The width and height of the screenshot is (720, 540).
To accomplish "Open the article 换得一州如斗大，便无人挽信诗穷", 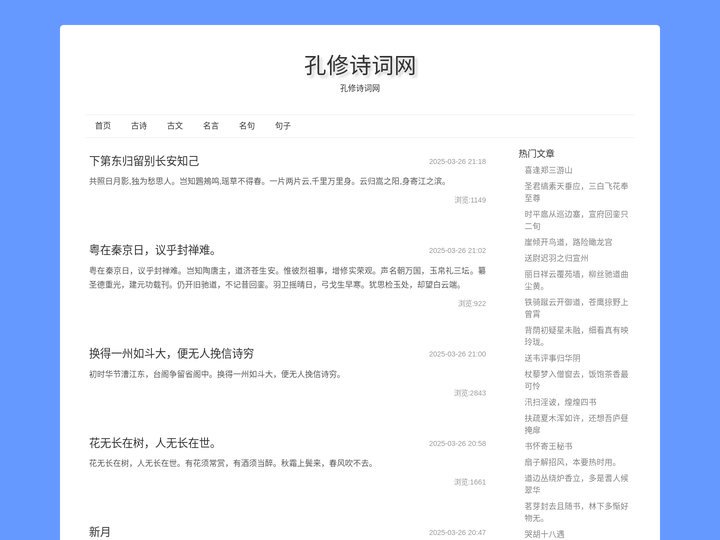I will [x=171, y=354].
